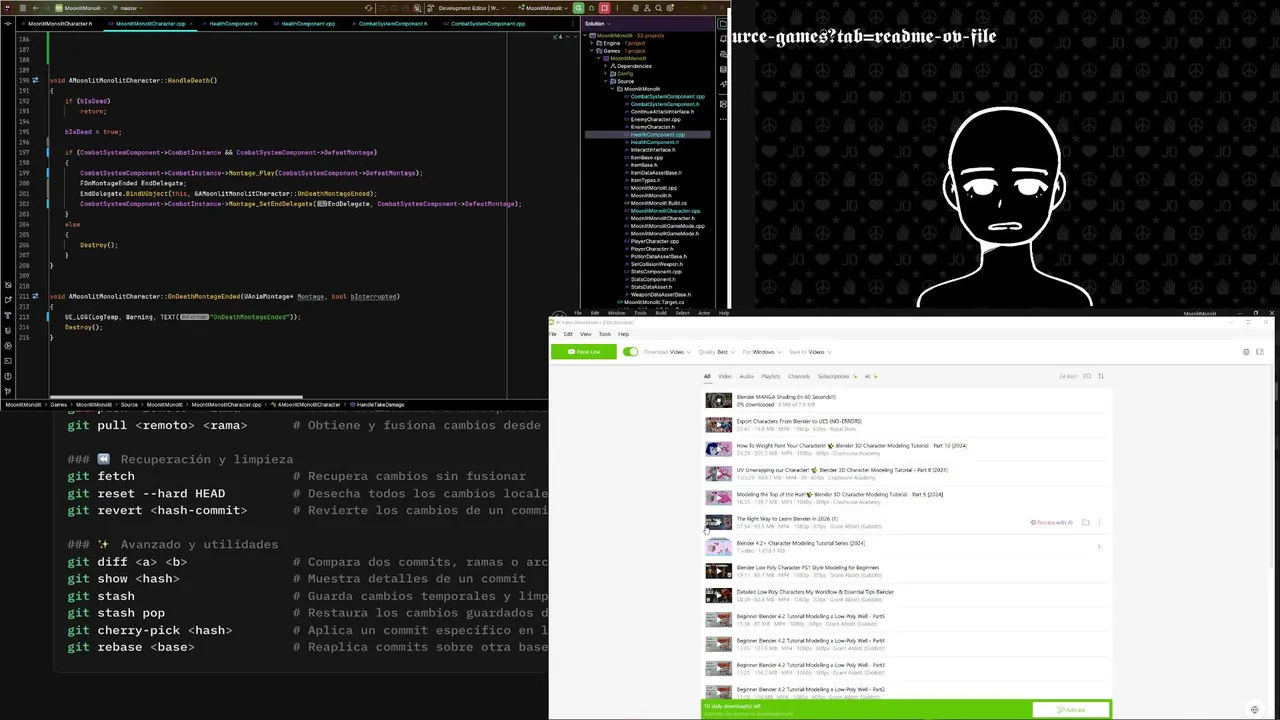
Task: Click Process with AI on Right Way row
Action: (x=1052, y=522)
